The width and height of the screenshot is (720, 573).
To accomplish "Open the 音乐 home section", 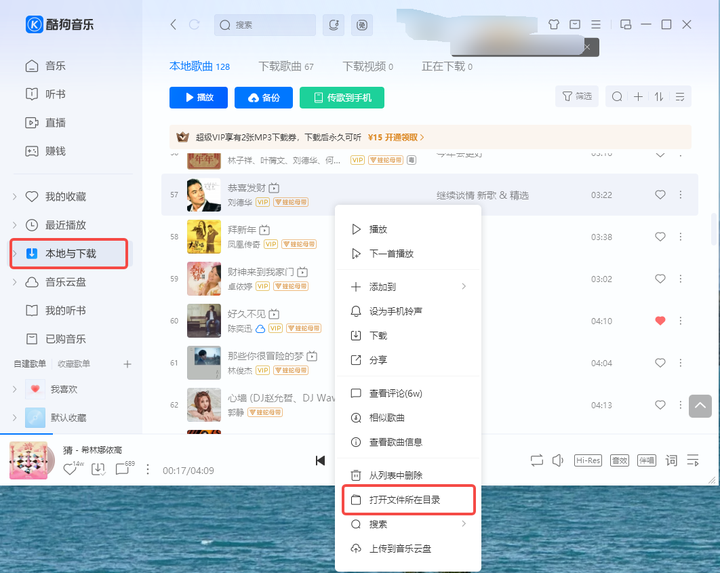I will [45, 66].
